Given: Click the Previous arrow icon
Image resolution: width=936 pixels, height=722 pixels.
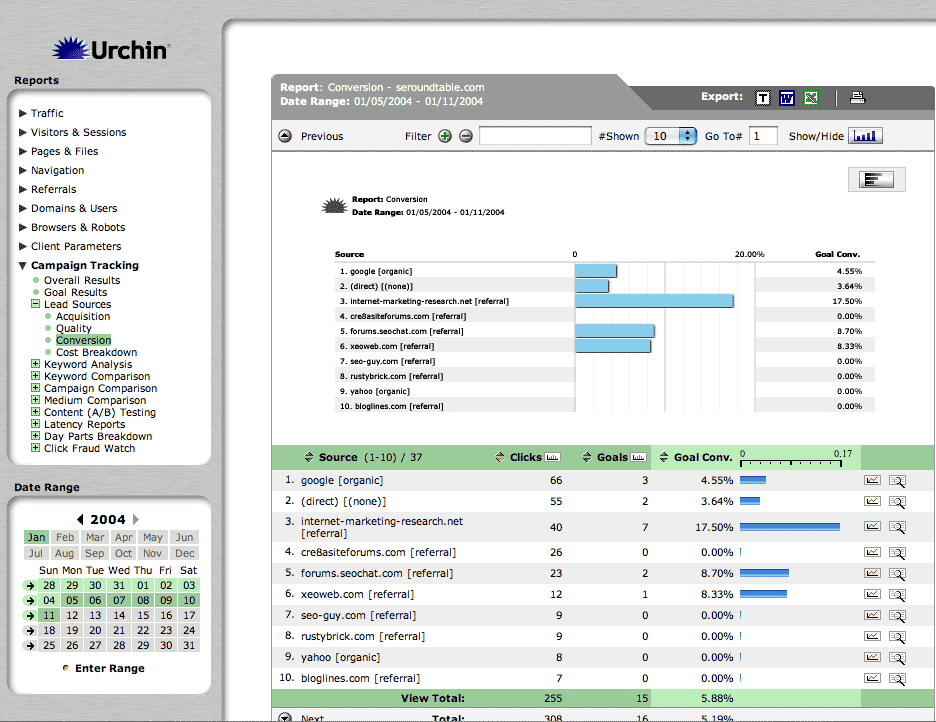Looking at the screenshot, I should point(285,136).
